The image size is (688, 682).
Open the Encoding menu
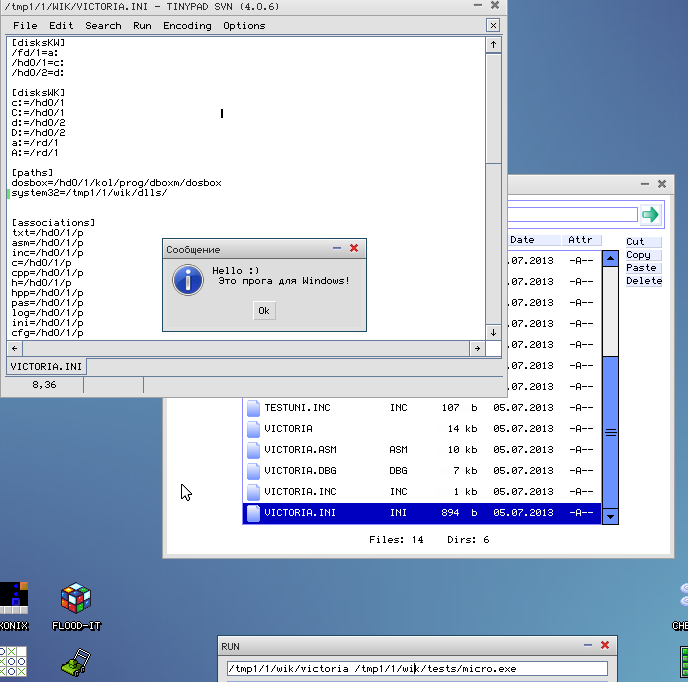(x=187, y=26)
